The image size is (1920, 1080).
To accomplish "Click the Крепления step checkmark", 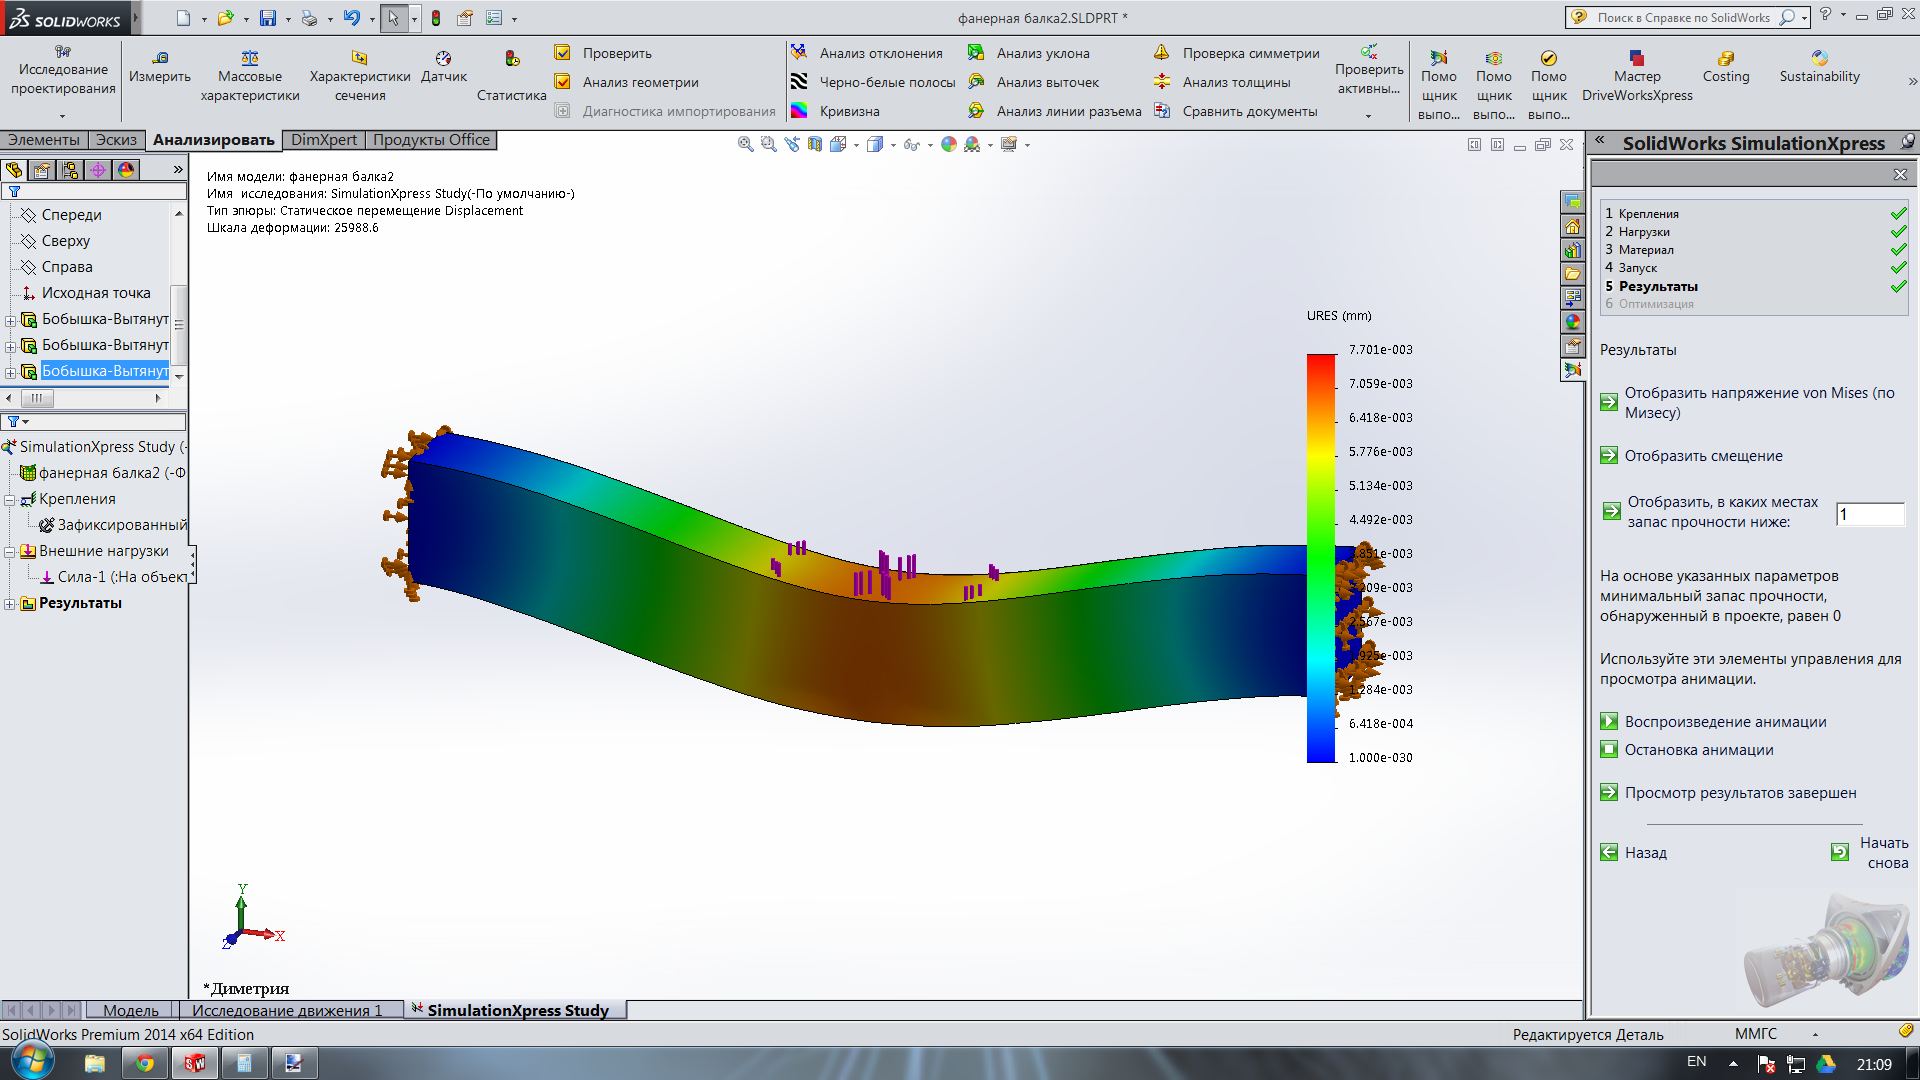I will (x=1898, y=214).
